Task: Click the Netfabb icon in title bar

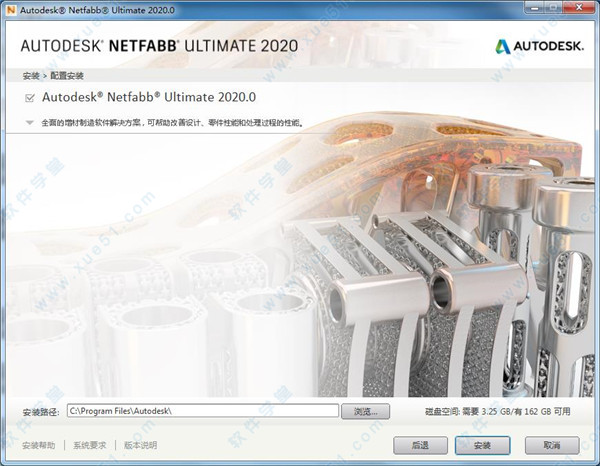Action: 11,10
